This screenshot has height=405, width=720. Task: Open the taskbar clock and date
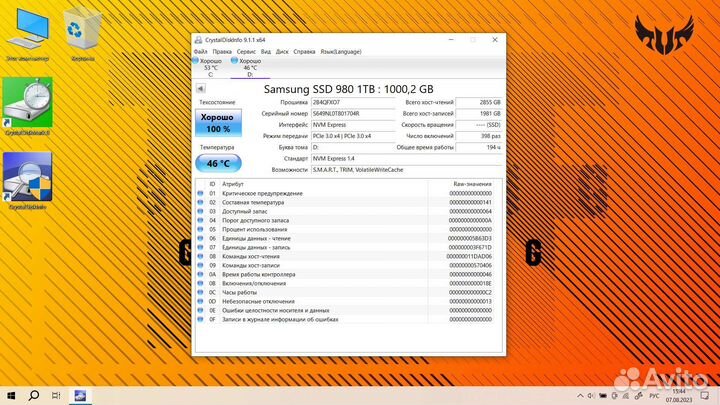pos(679,396)
